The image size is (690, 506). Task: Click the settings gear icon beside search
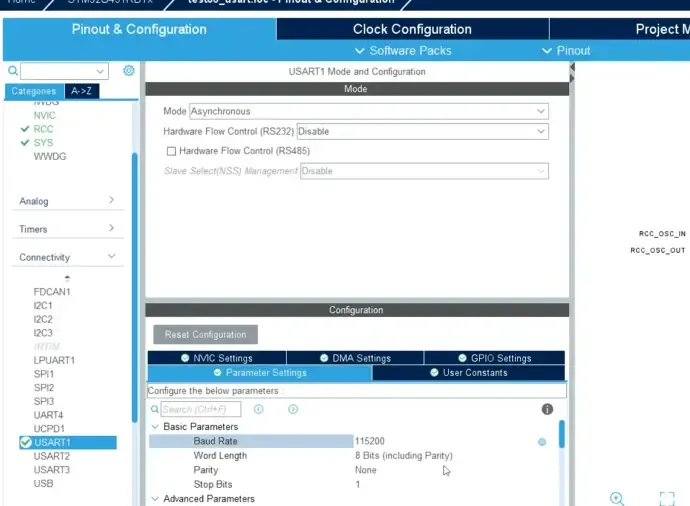pos(129,71)
